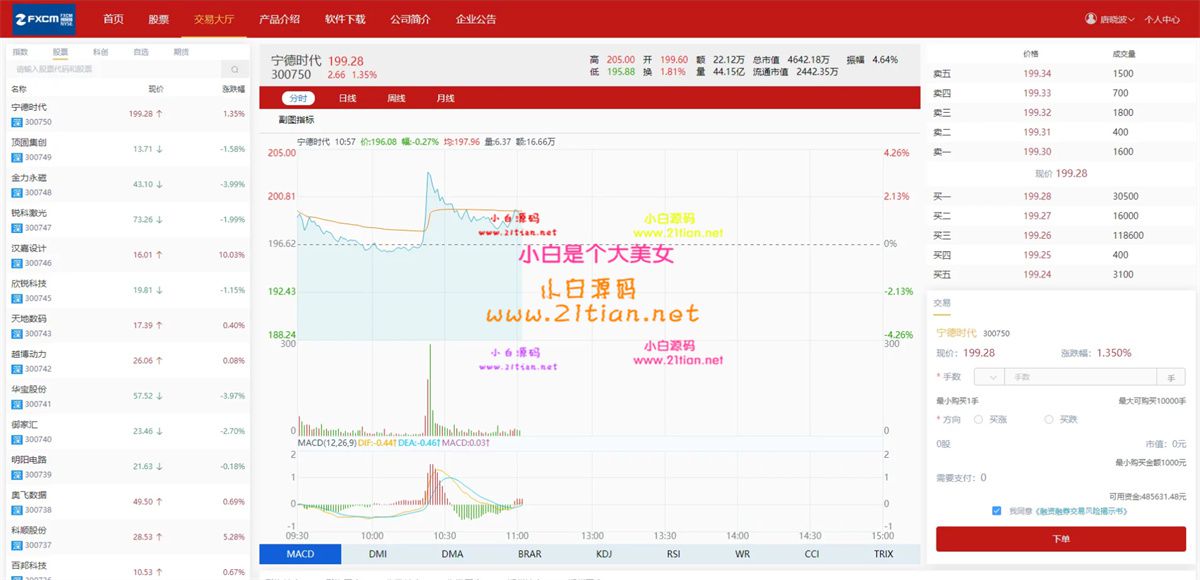The height and width of the screenshot is (580, 1200).
Task: Click the 深 badge beside code 300742
Action: [x=16, y=369]
